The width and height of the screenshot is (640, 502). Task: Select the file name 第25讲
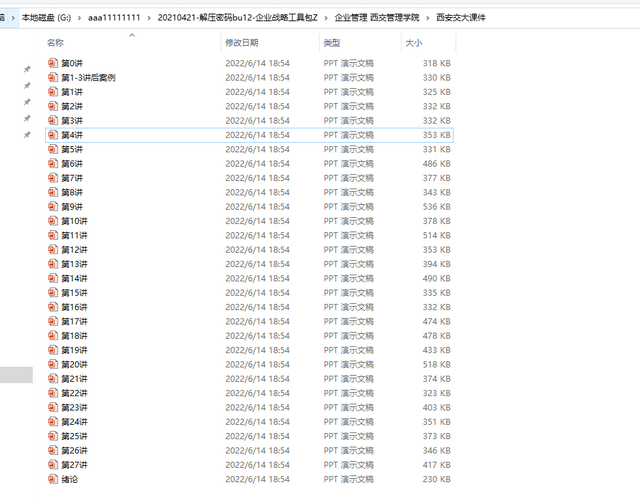[x=74, y=436]
